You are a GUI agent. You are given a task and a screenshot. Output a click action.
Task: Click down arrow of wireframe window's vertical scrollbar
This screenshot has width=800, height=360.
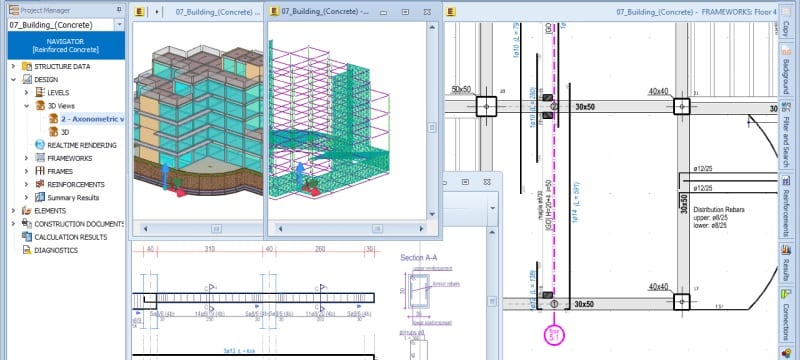point(432,215)
